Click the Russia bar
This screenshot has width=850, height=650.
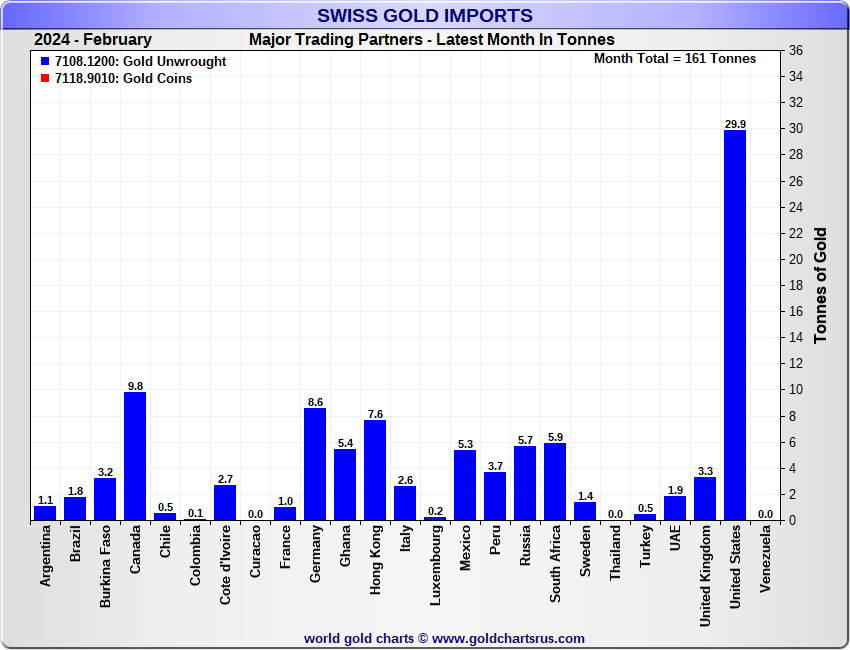525,483
